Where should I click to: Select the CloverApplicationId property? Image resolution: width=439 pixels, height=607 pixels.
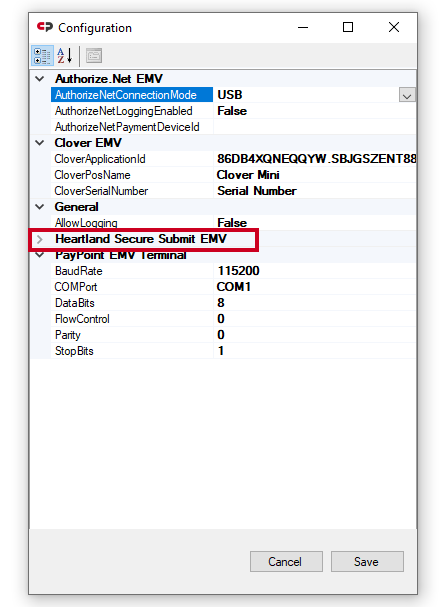pyautogui.click(x=132, y=159)
